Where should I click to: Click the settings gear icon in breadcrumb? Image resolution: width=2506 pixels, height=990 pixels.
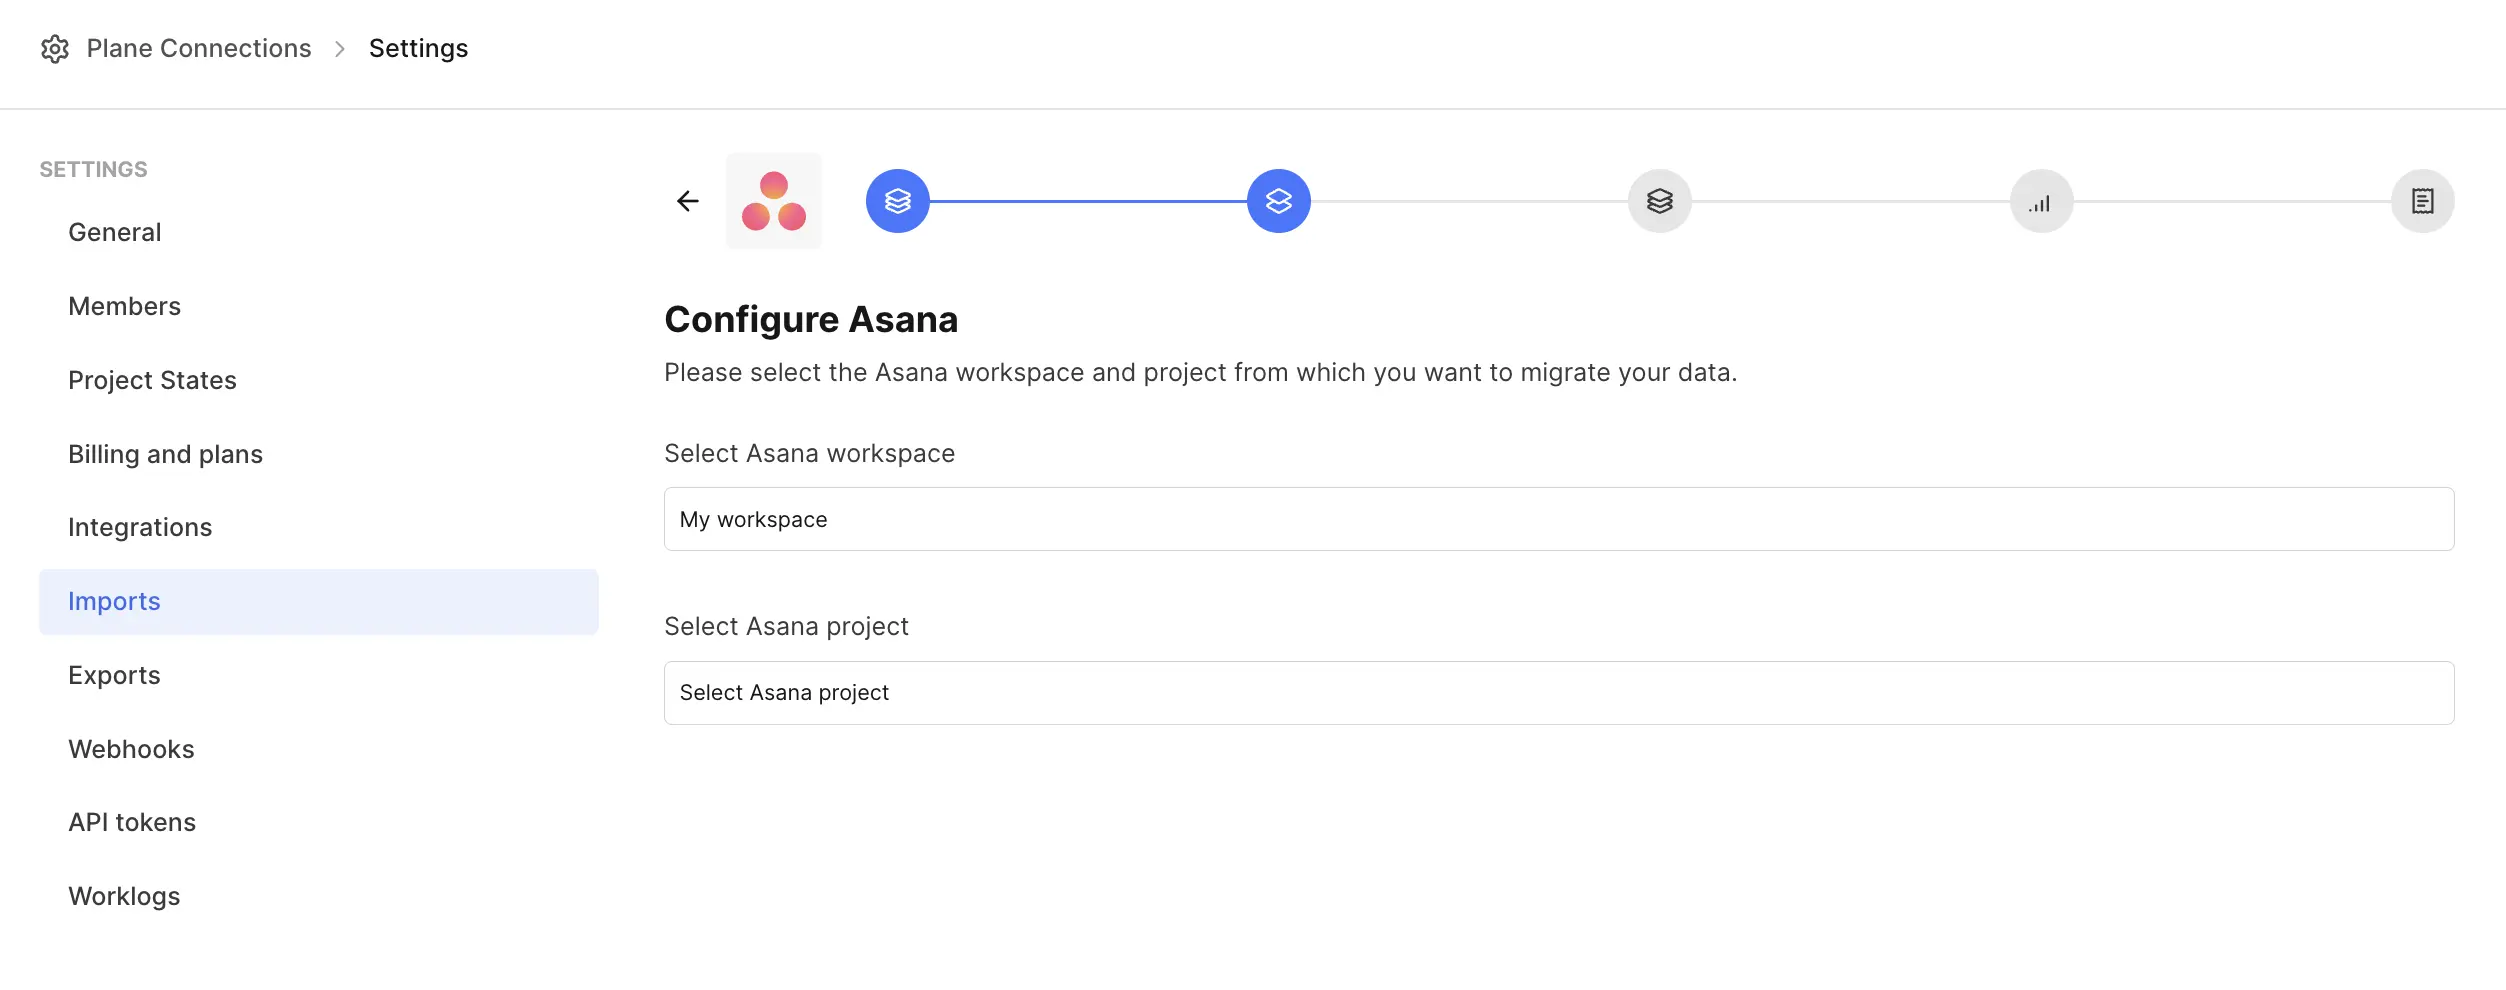pos(55,48)
